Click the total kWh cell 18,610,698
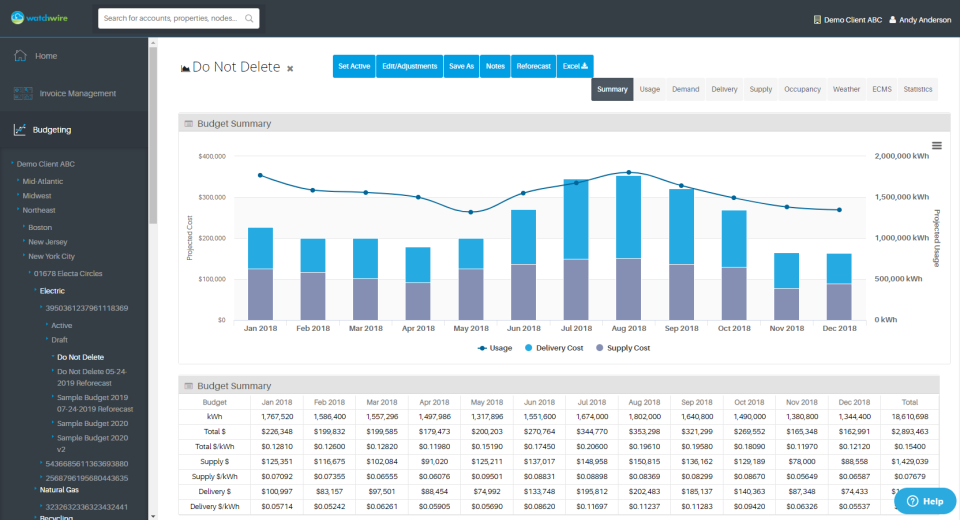 pyautogui.click(x=910, y=416)
